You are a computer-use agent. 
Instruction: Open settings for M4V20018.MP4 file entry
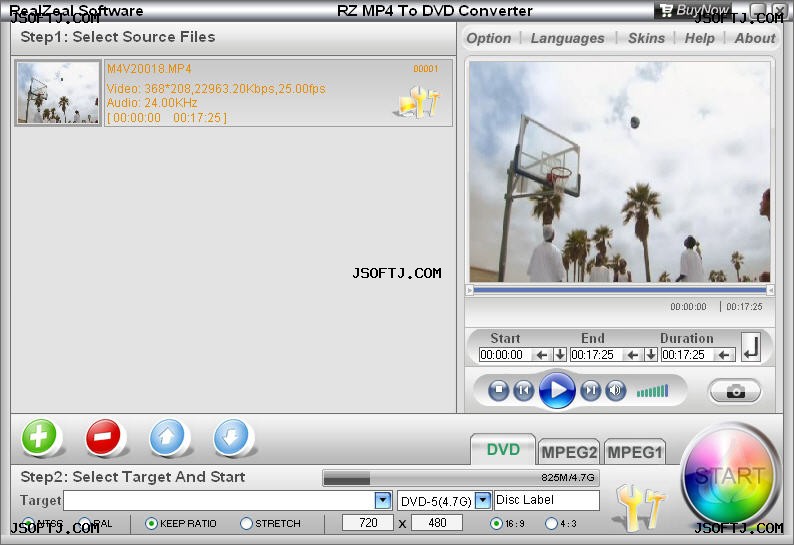tap(417, 102)
